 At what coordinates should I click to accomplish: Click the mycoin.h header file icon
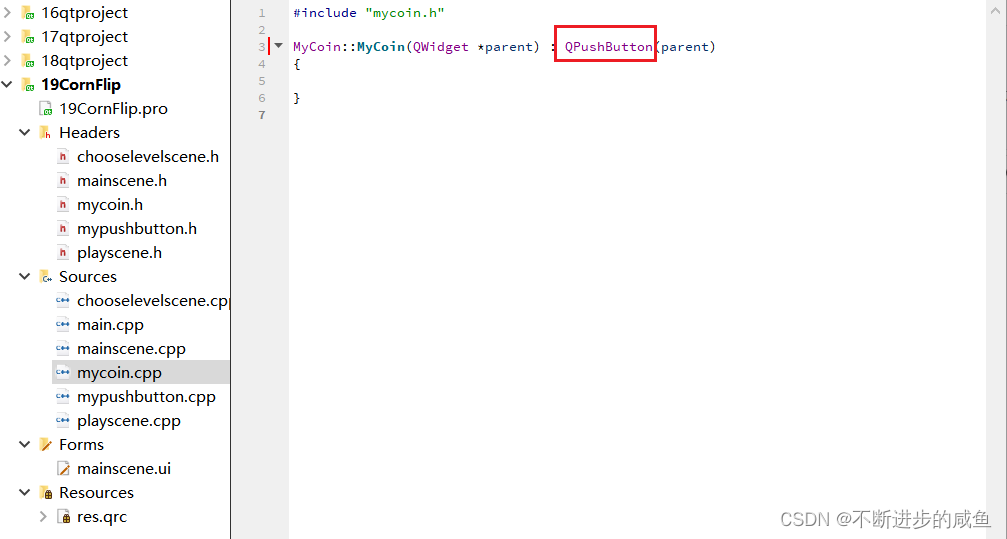tap(63, 205)
